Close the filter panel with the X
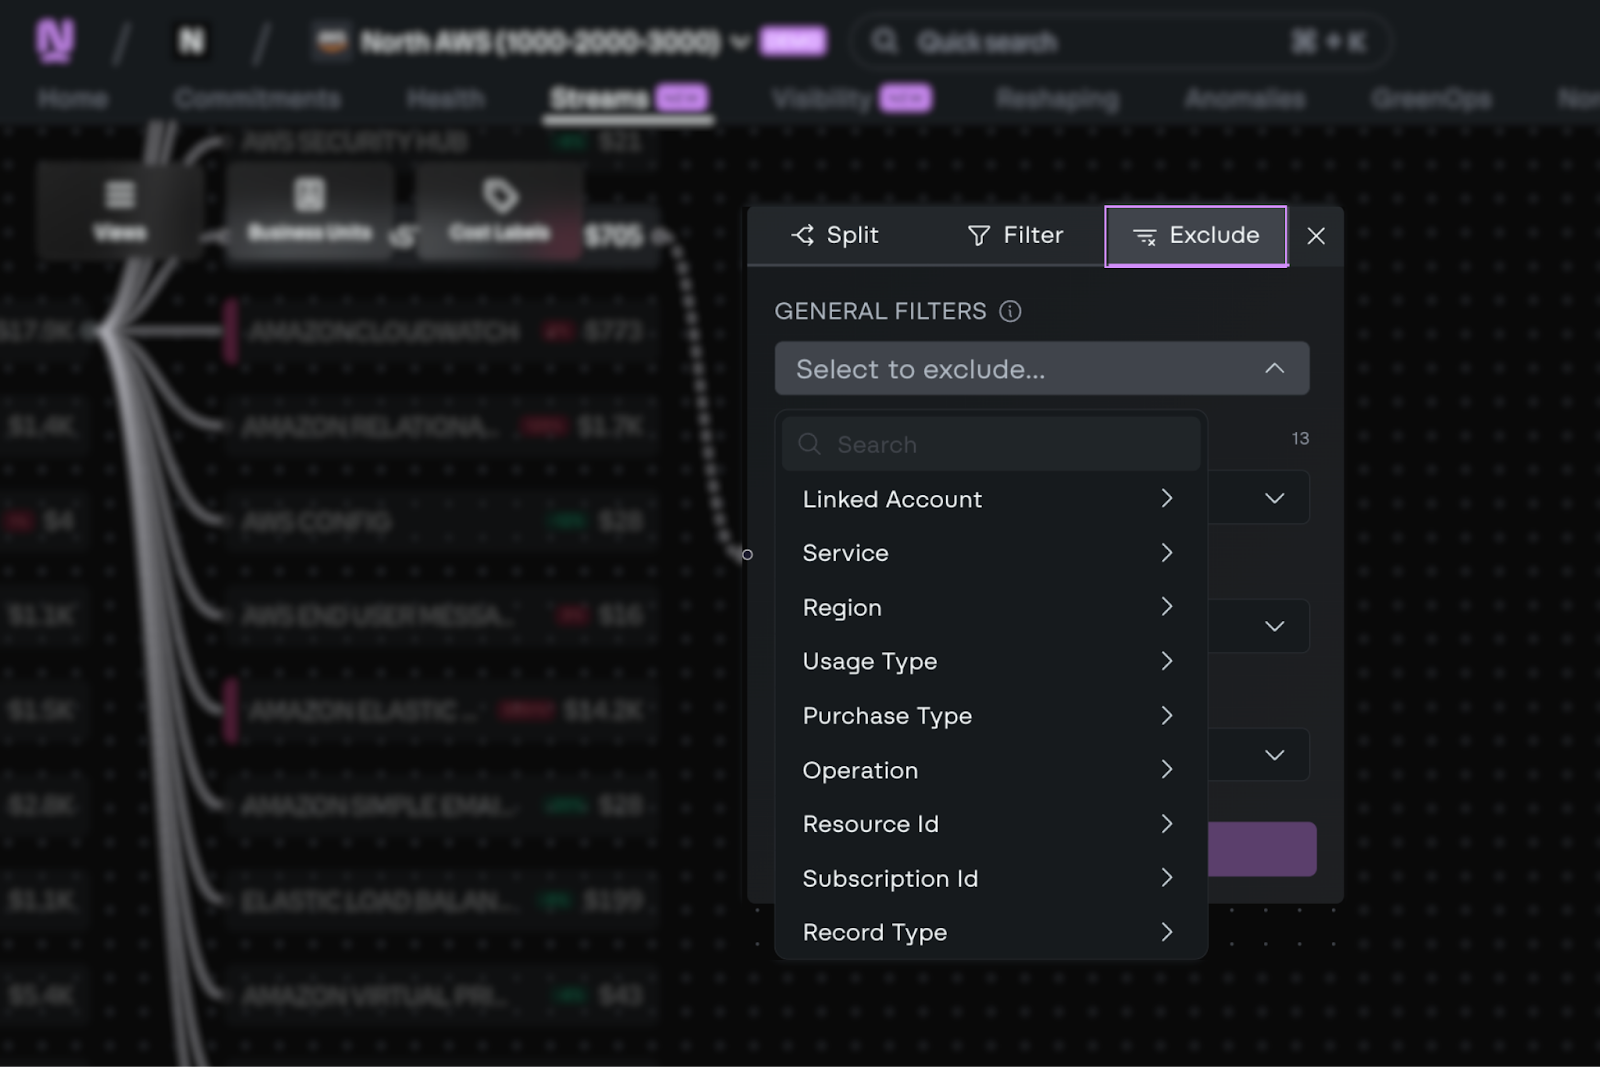 pos(1316,236)
